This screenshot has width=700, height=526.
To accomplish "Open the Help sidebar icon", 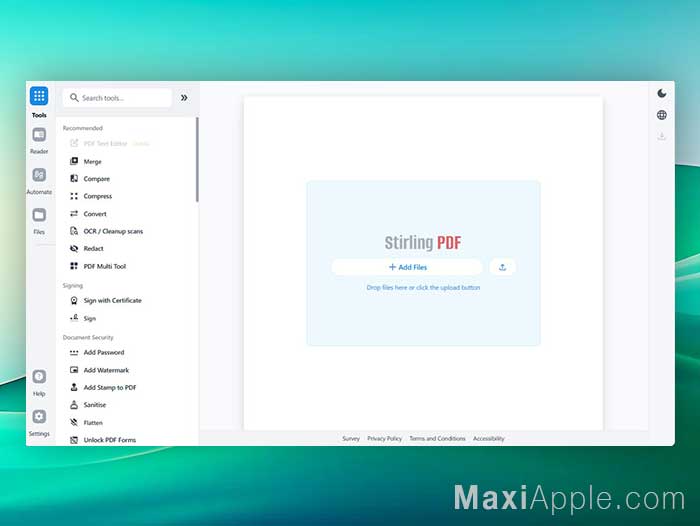I will [39, 377].
